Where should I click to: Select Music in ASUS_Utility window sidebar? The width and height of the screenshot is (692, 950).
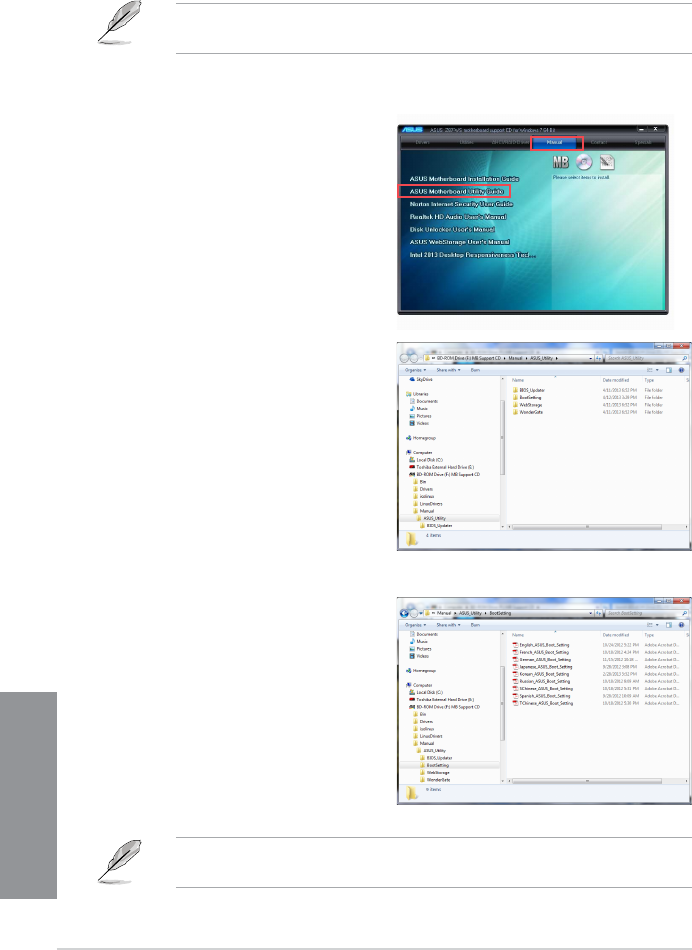tap(419, 408)
